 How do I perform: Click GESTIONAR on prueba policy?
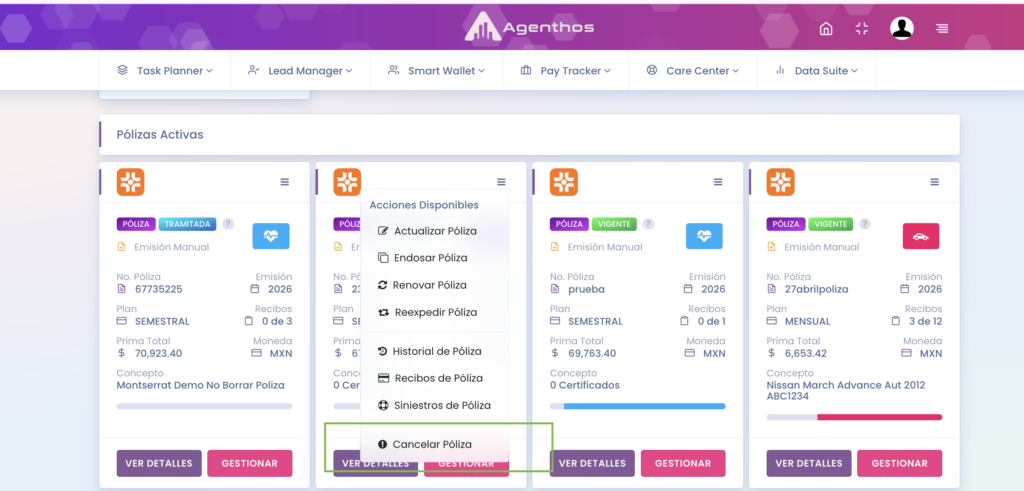pos(683,464)
